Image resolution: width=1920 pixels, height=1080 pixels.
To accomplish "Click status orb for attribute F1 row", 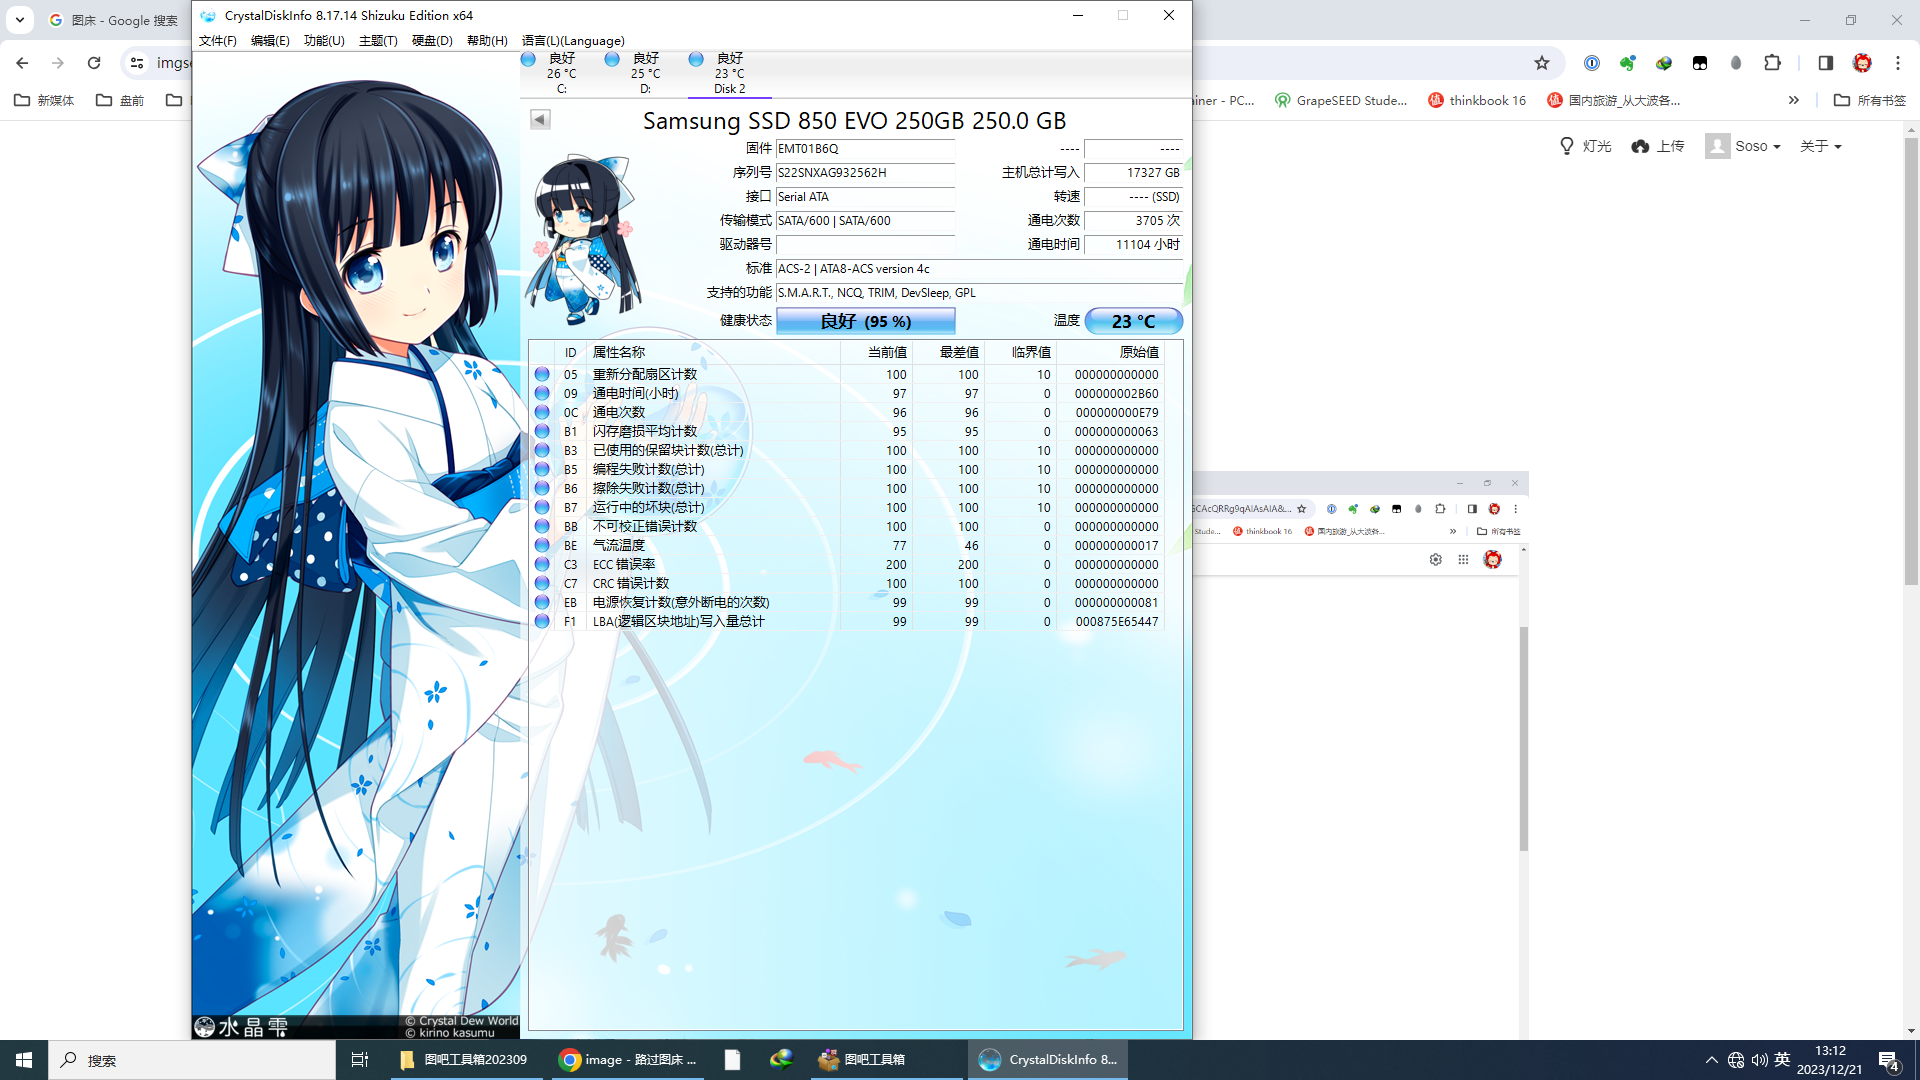I will point(542,621).
